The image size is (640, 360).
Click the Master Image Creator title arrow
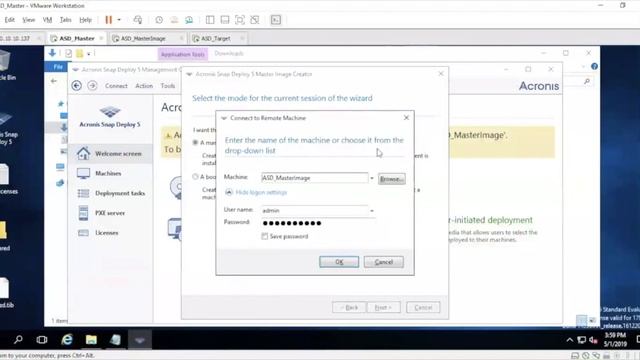pyautogui.click(x=189, y=74)
